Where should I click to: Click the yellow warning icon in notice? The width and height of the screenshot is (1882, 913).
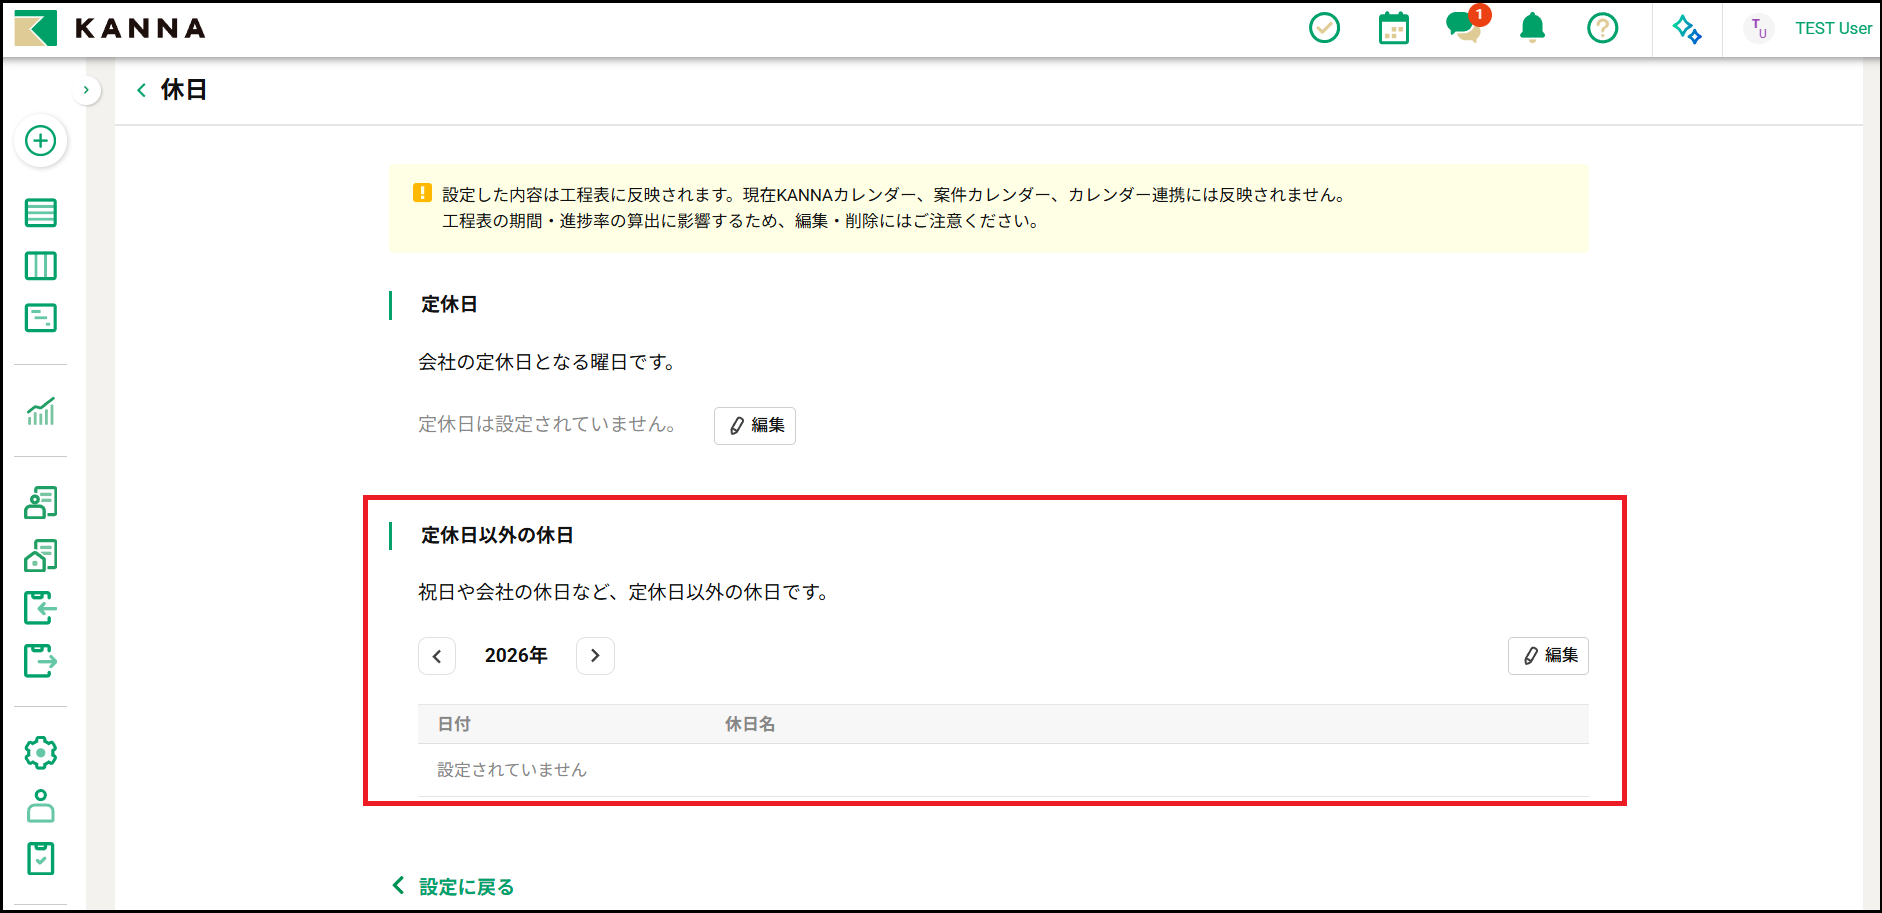pos(422,193)
